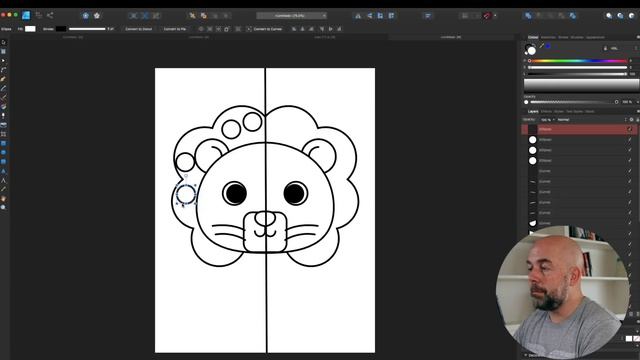Click the Divide boolean operation icon
Image resolution: width=640 pixels, height=360 pixels.
[573, 16]
